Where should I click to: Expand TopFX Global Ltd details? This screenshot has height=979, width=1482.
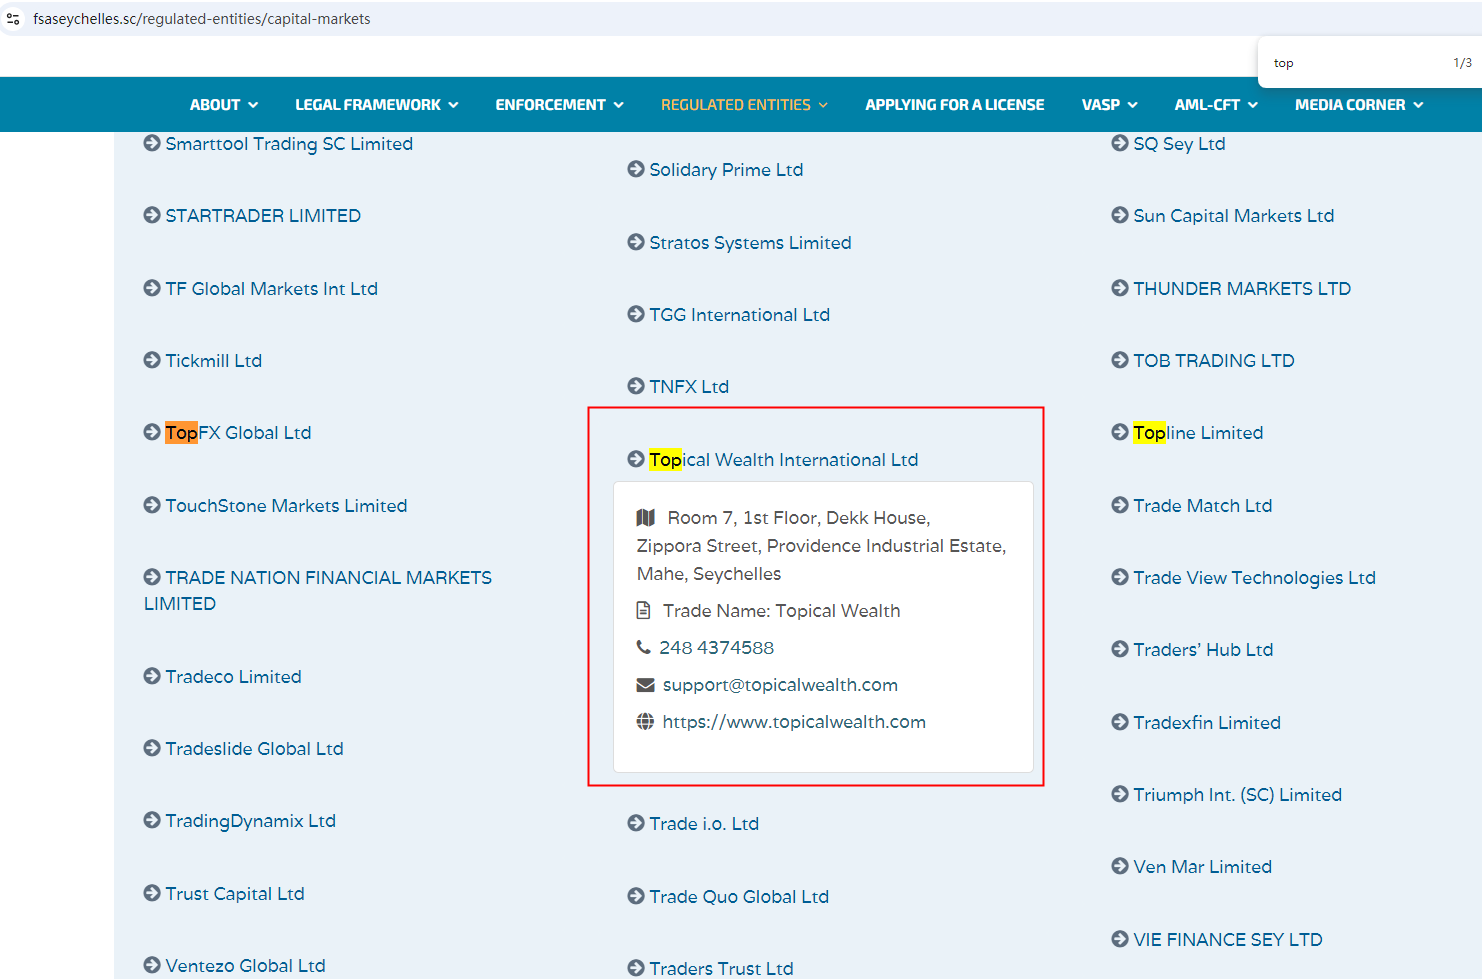(238, 433)
